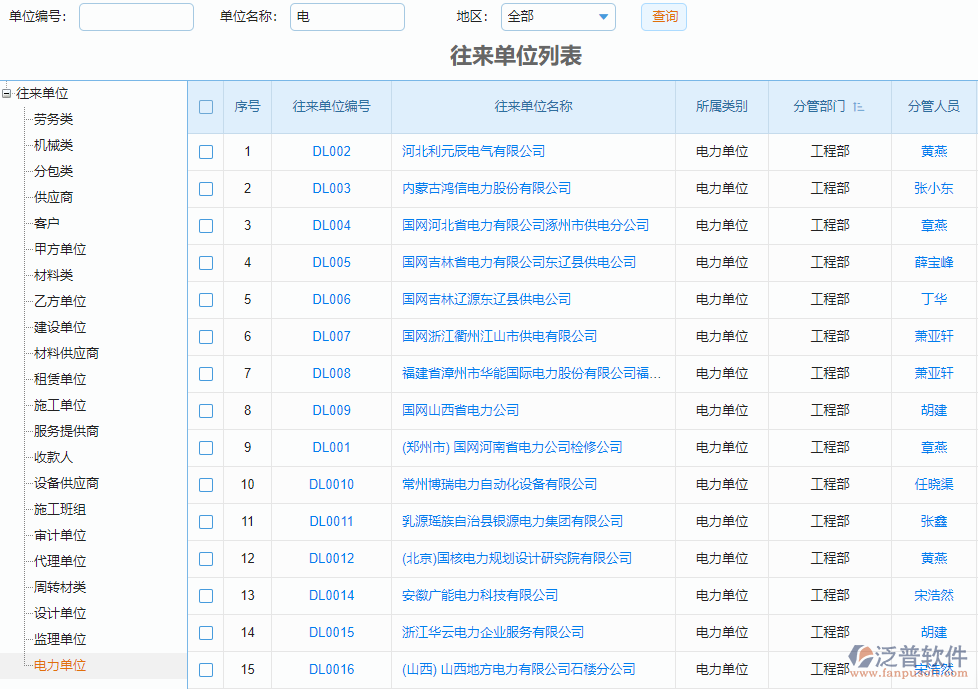Image resolution: width=978 pixels, height=689 pixels.
Task: Click the sort icon beside 分管部门 column header
Action: [858, 106]
